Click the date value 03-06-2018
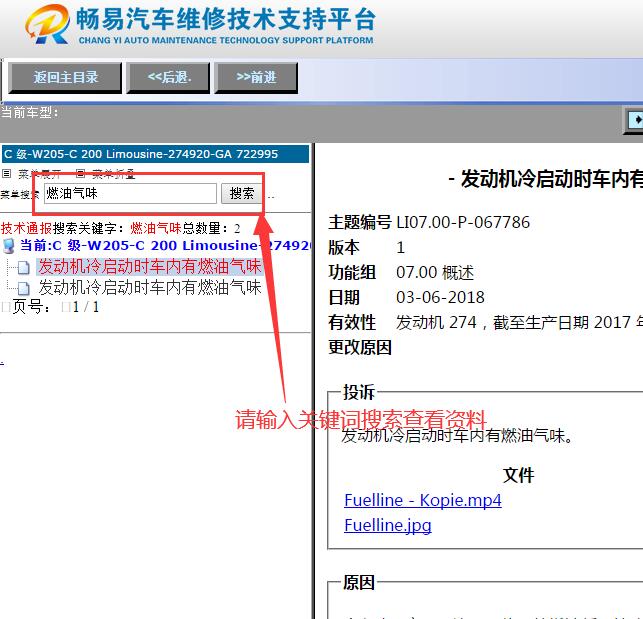The height and width of the screenshot is (619, 643). 440,297
